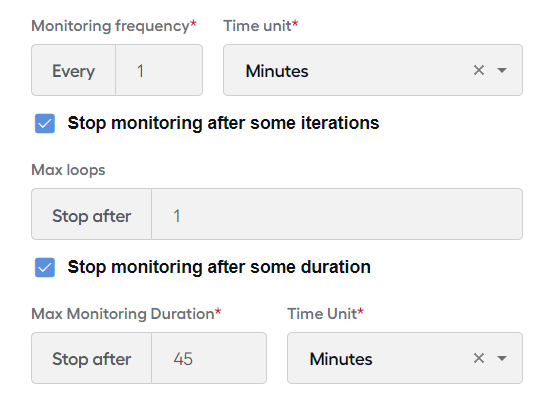Click the "Stop monitoring after some duration" label text

tap(219, 267)
